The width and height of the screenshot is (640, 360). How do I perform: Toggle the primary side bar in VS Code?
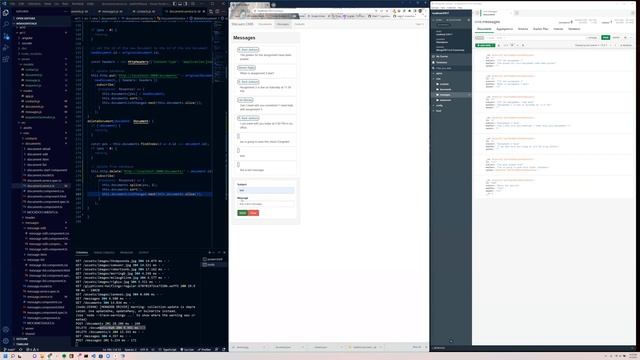(x=174, y=4)
